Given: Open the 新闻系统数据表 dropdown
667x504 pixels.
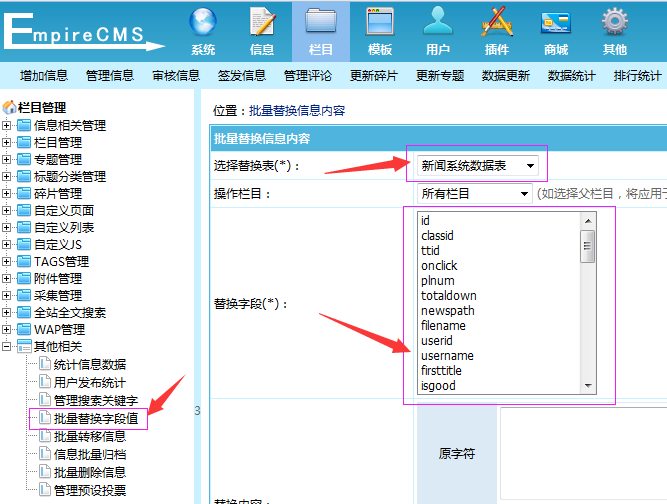Looking at the screenshot, I should [x=478, y=165].
